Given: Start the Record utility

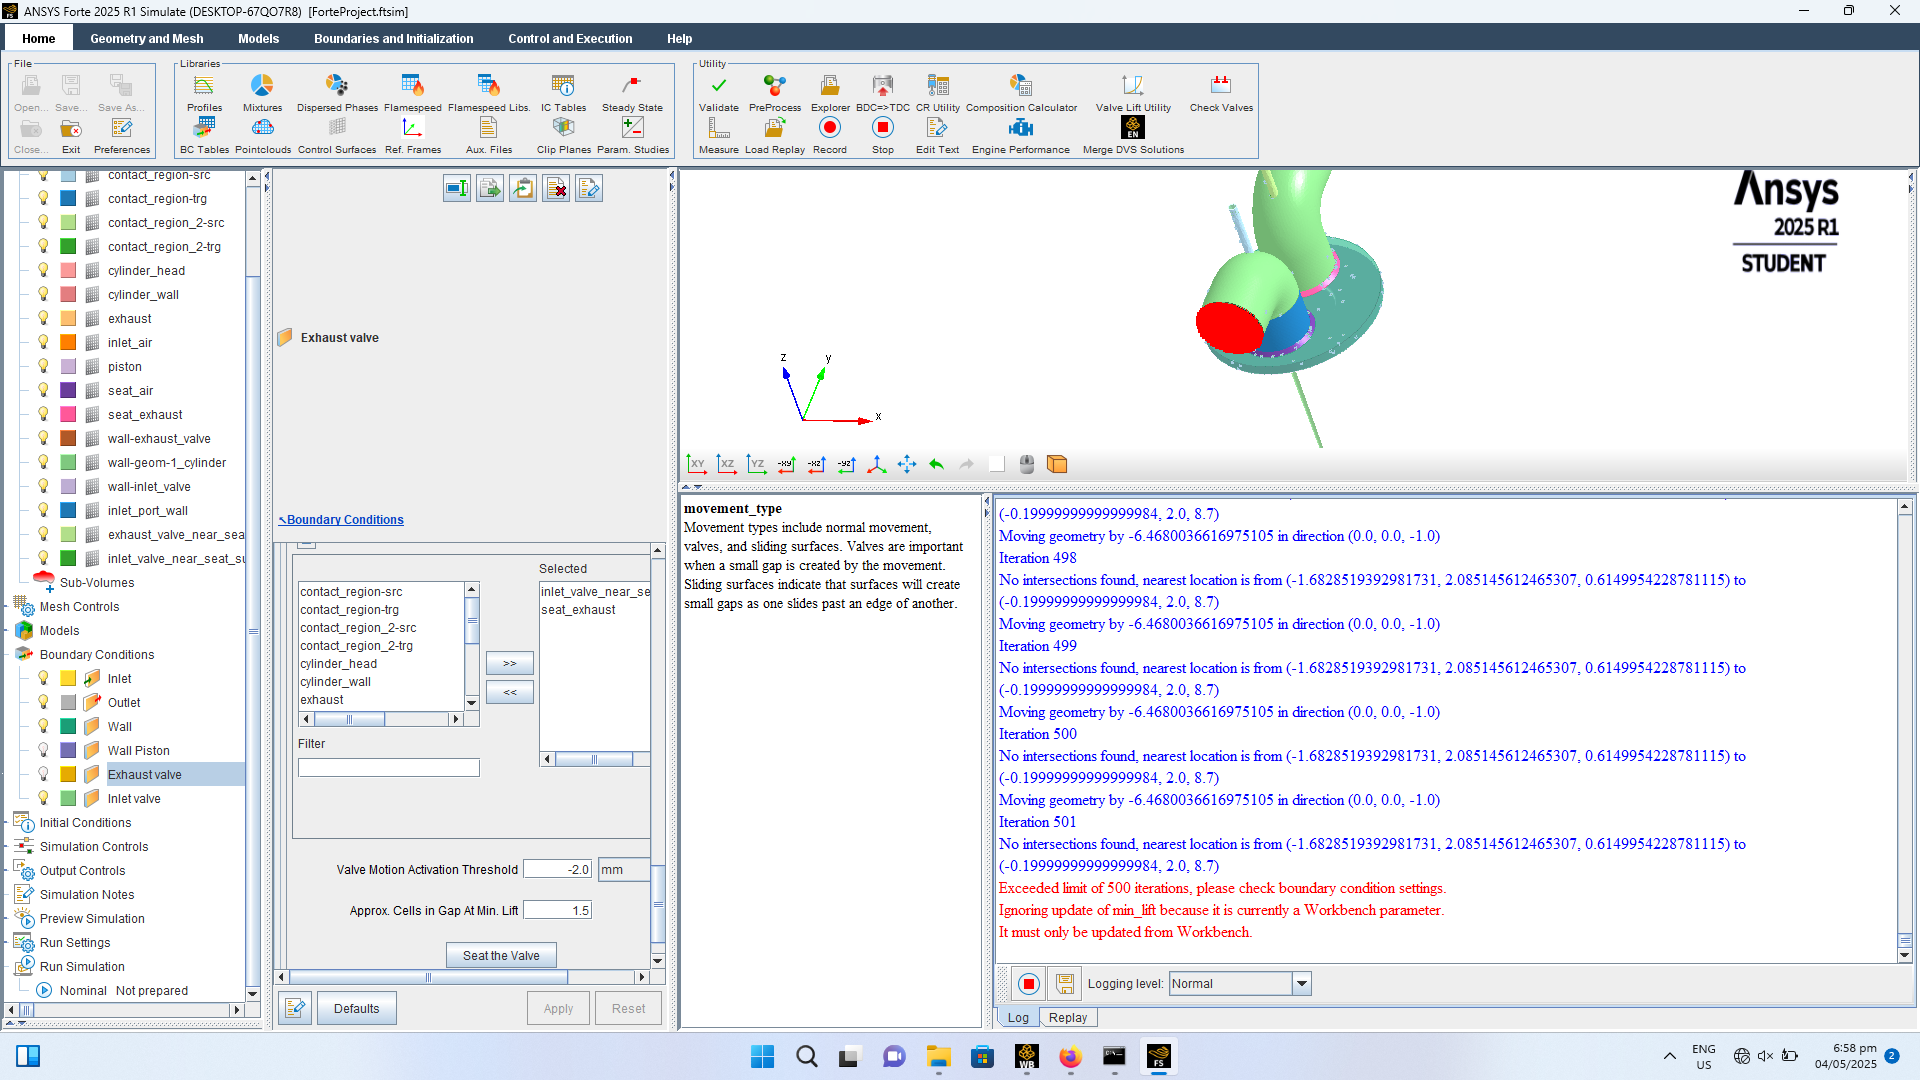Looking at the screenshot, I should tap(829, 135).
